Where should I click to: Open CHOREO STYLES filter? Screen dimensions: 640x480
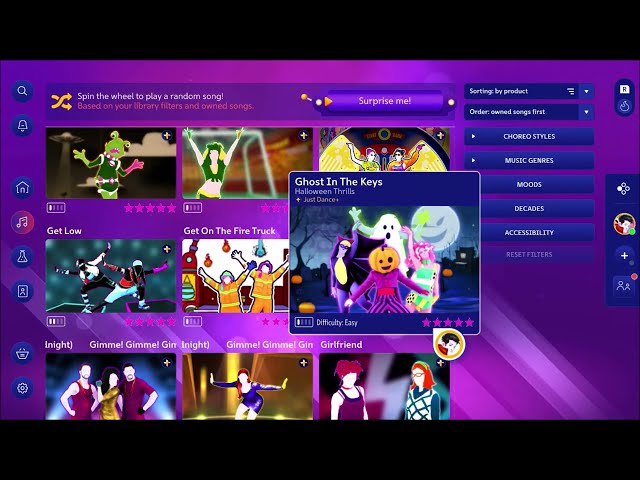coord(529,137)
